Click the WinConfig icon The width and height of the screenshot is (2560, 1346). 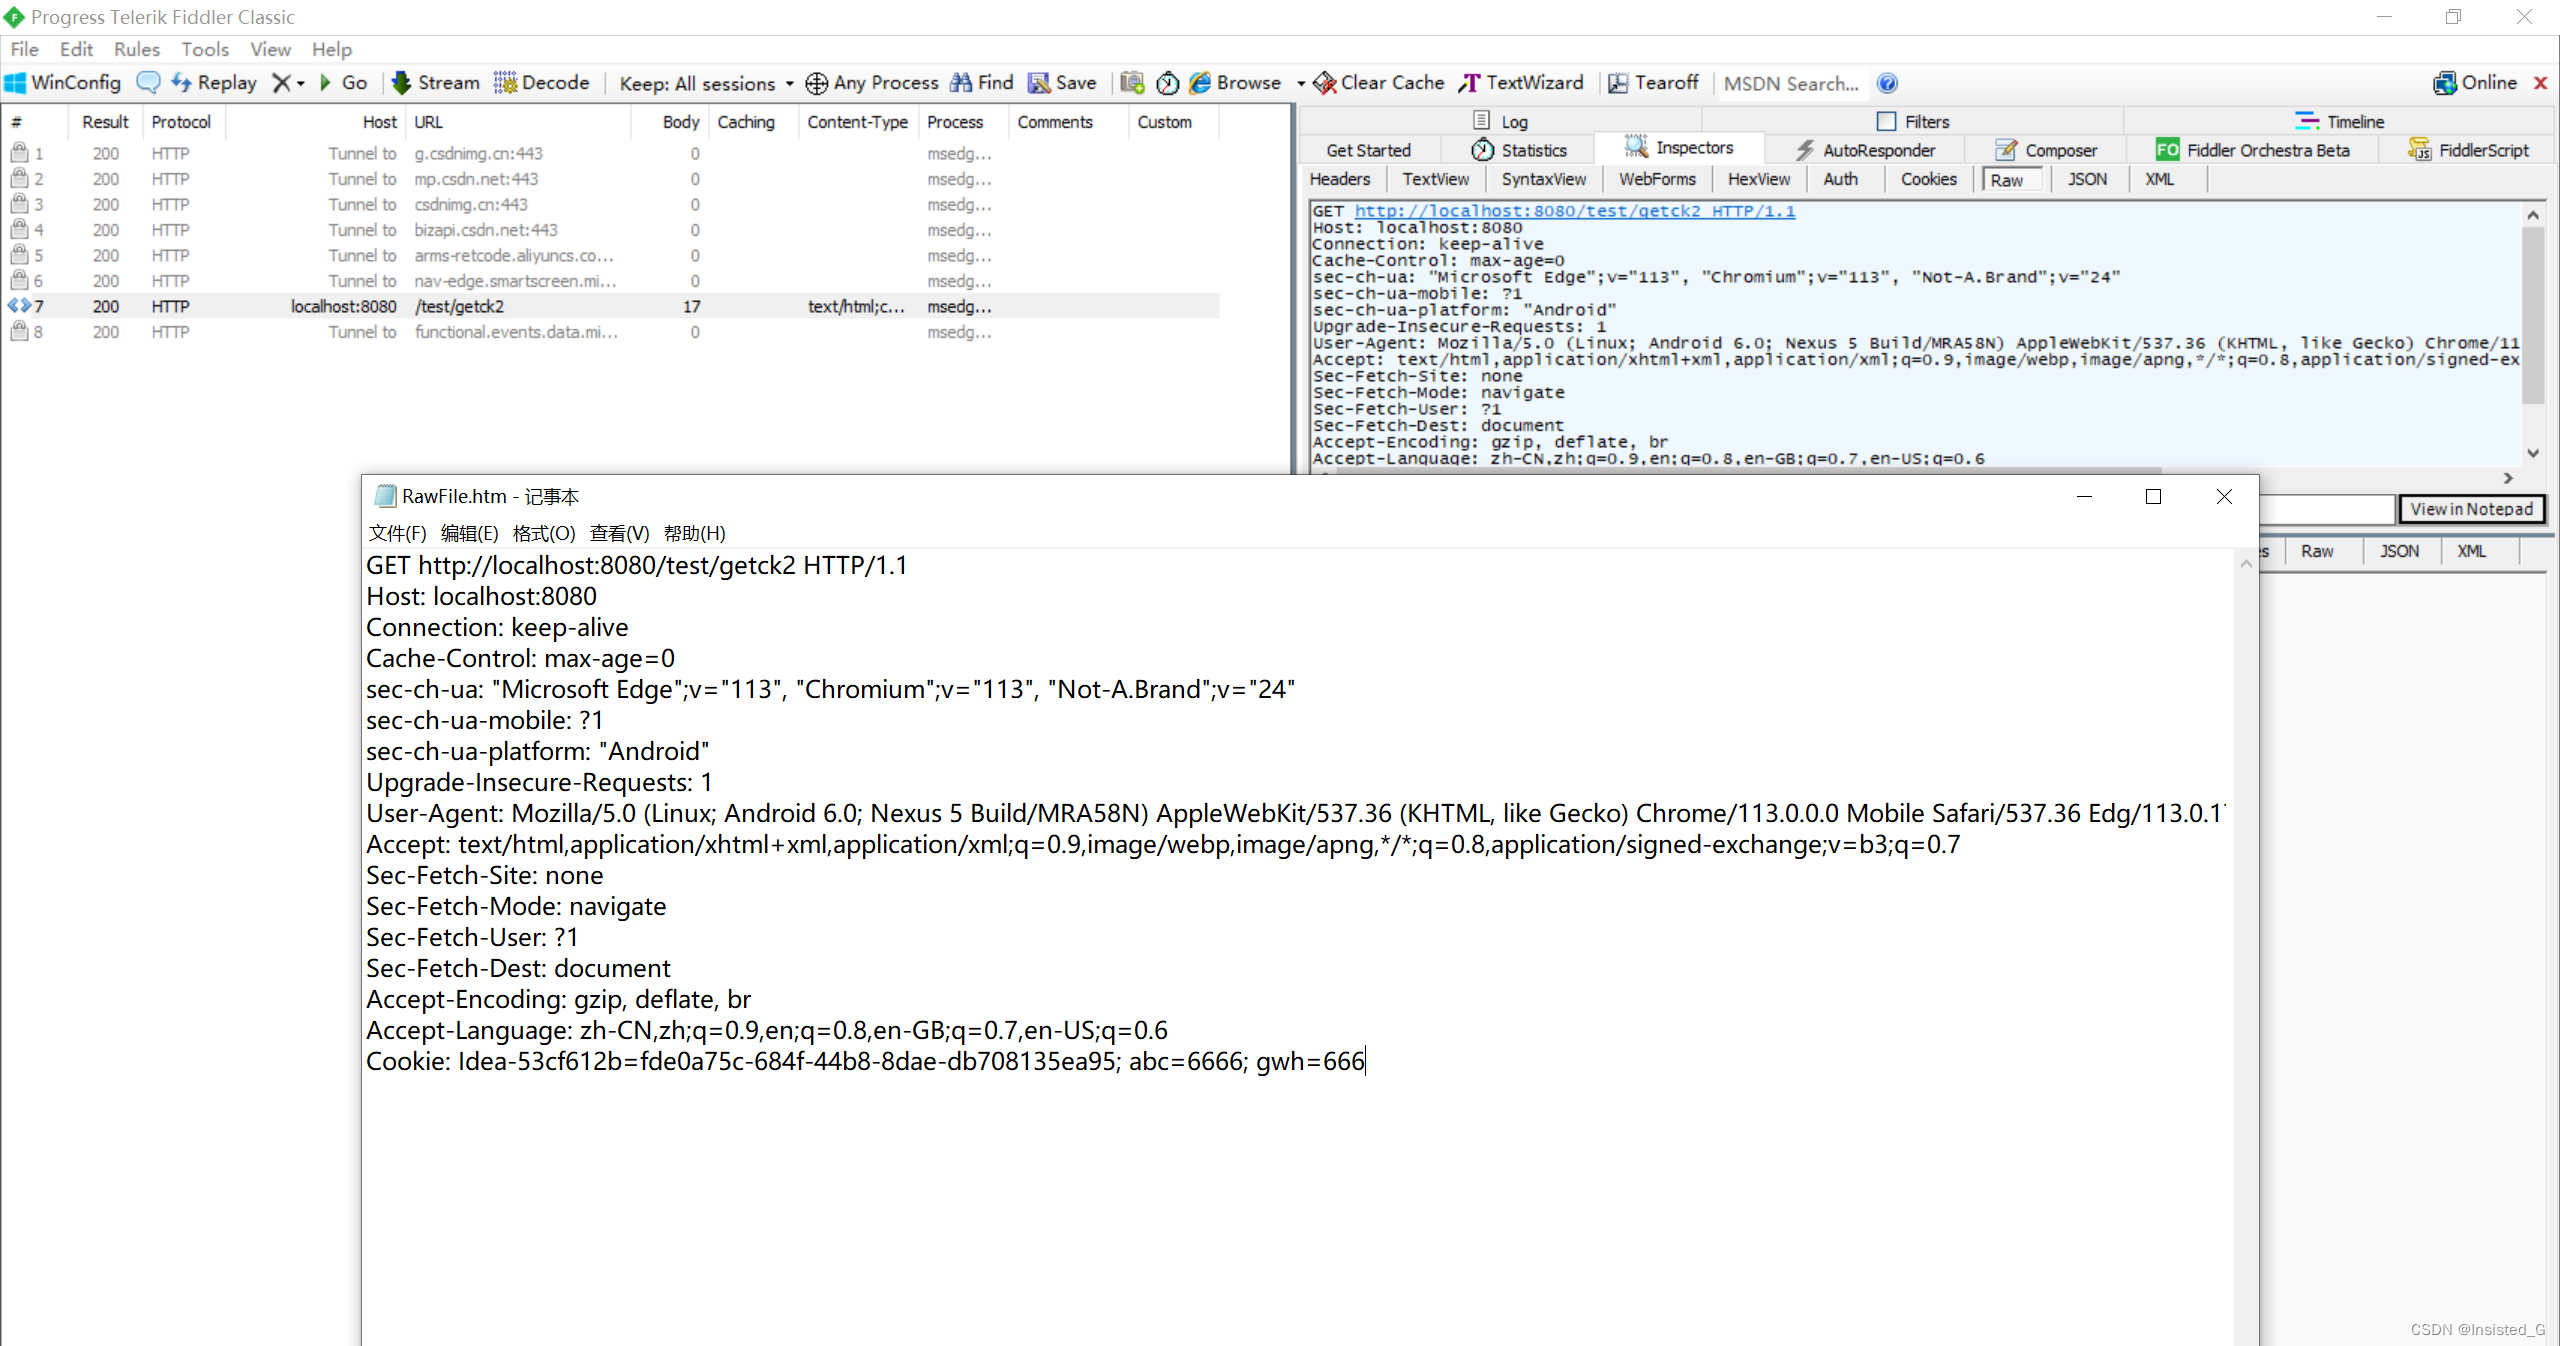[x=16, y=83]
